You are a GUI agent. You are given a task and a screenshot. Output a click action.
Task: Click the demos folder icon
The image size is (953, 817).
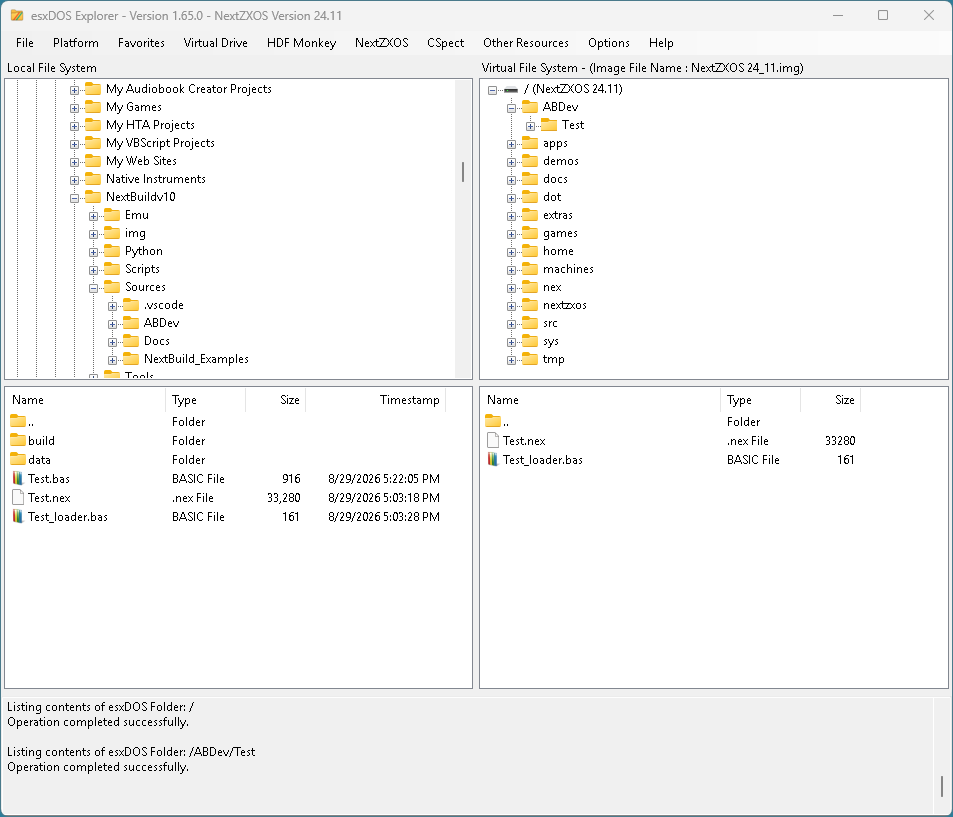pos(530,160)
